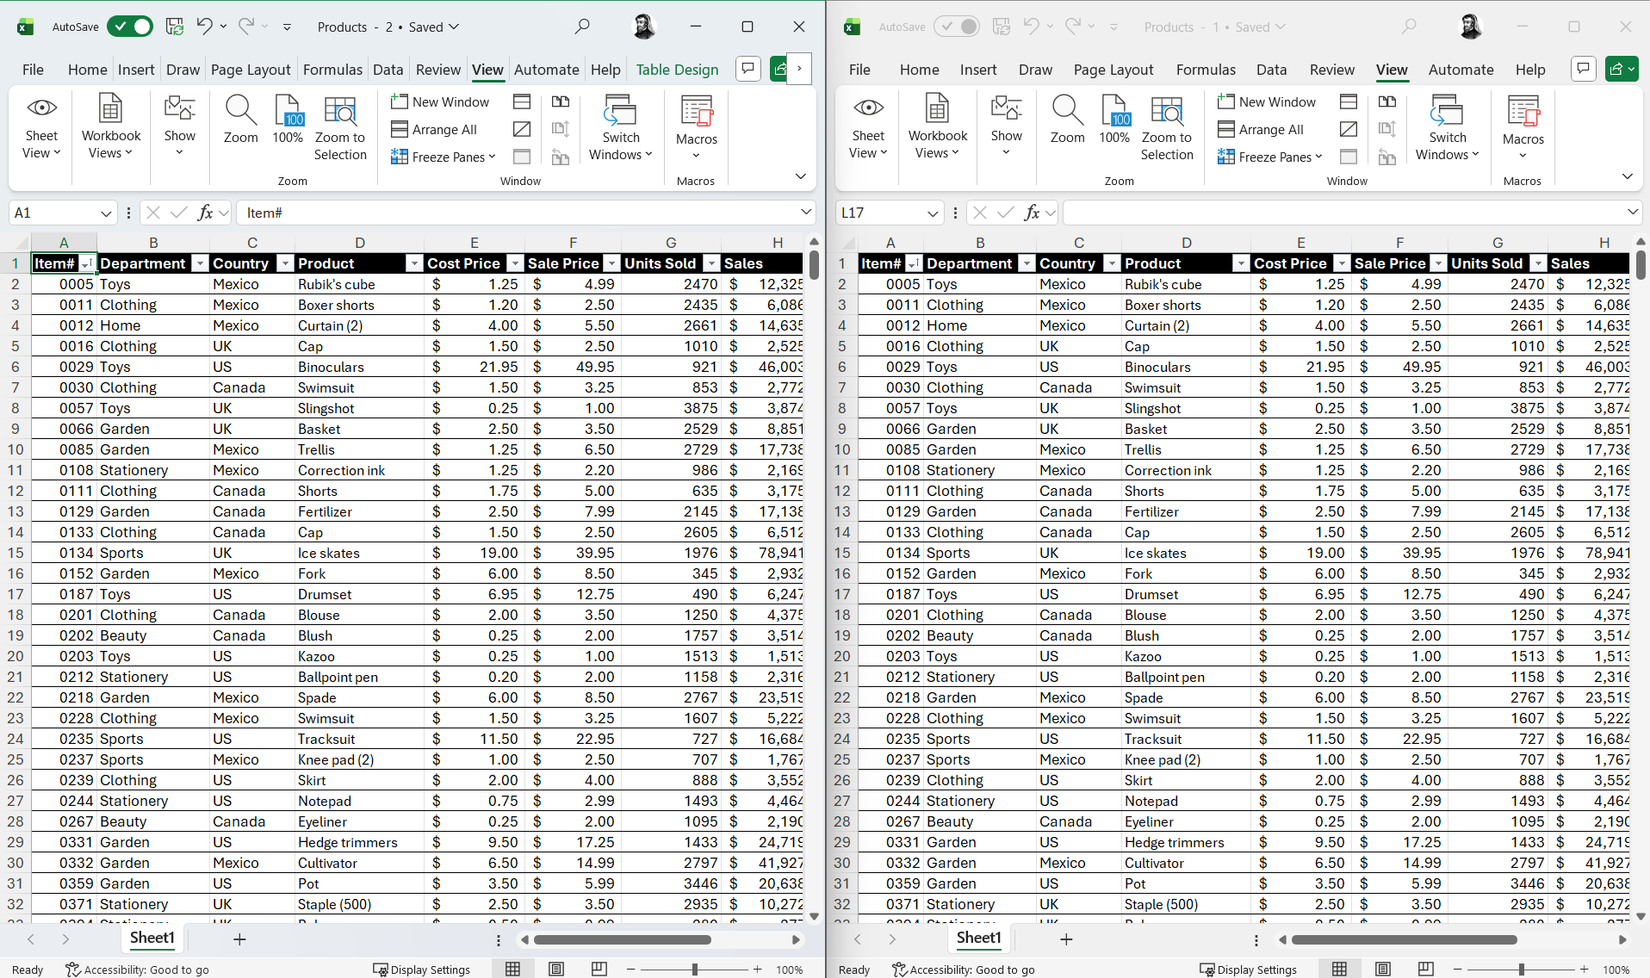This screenshot has width=1650, height=978.
Task: Open the Formulas ribbon tab
Action: click(332, 69)
